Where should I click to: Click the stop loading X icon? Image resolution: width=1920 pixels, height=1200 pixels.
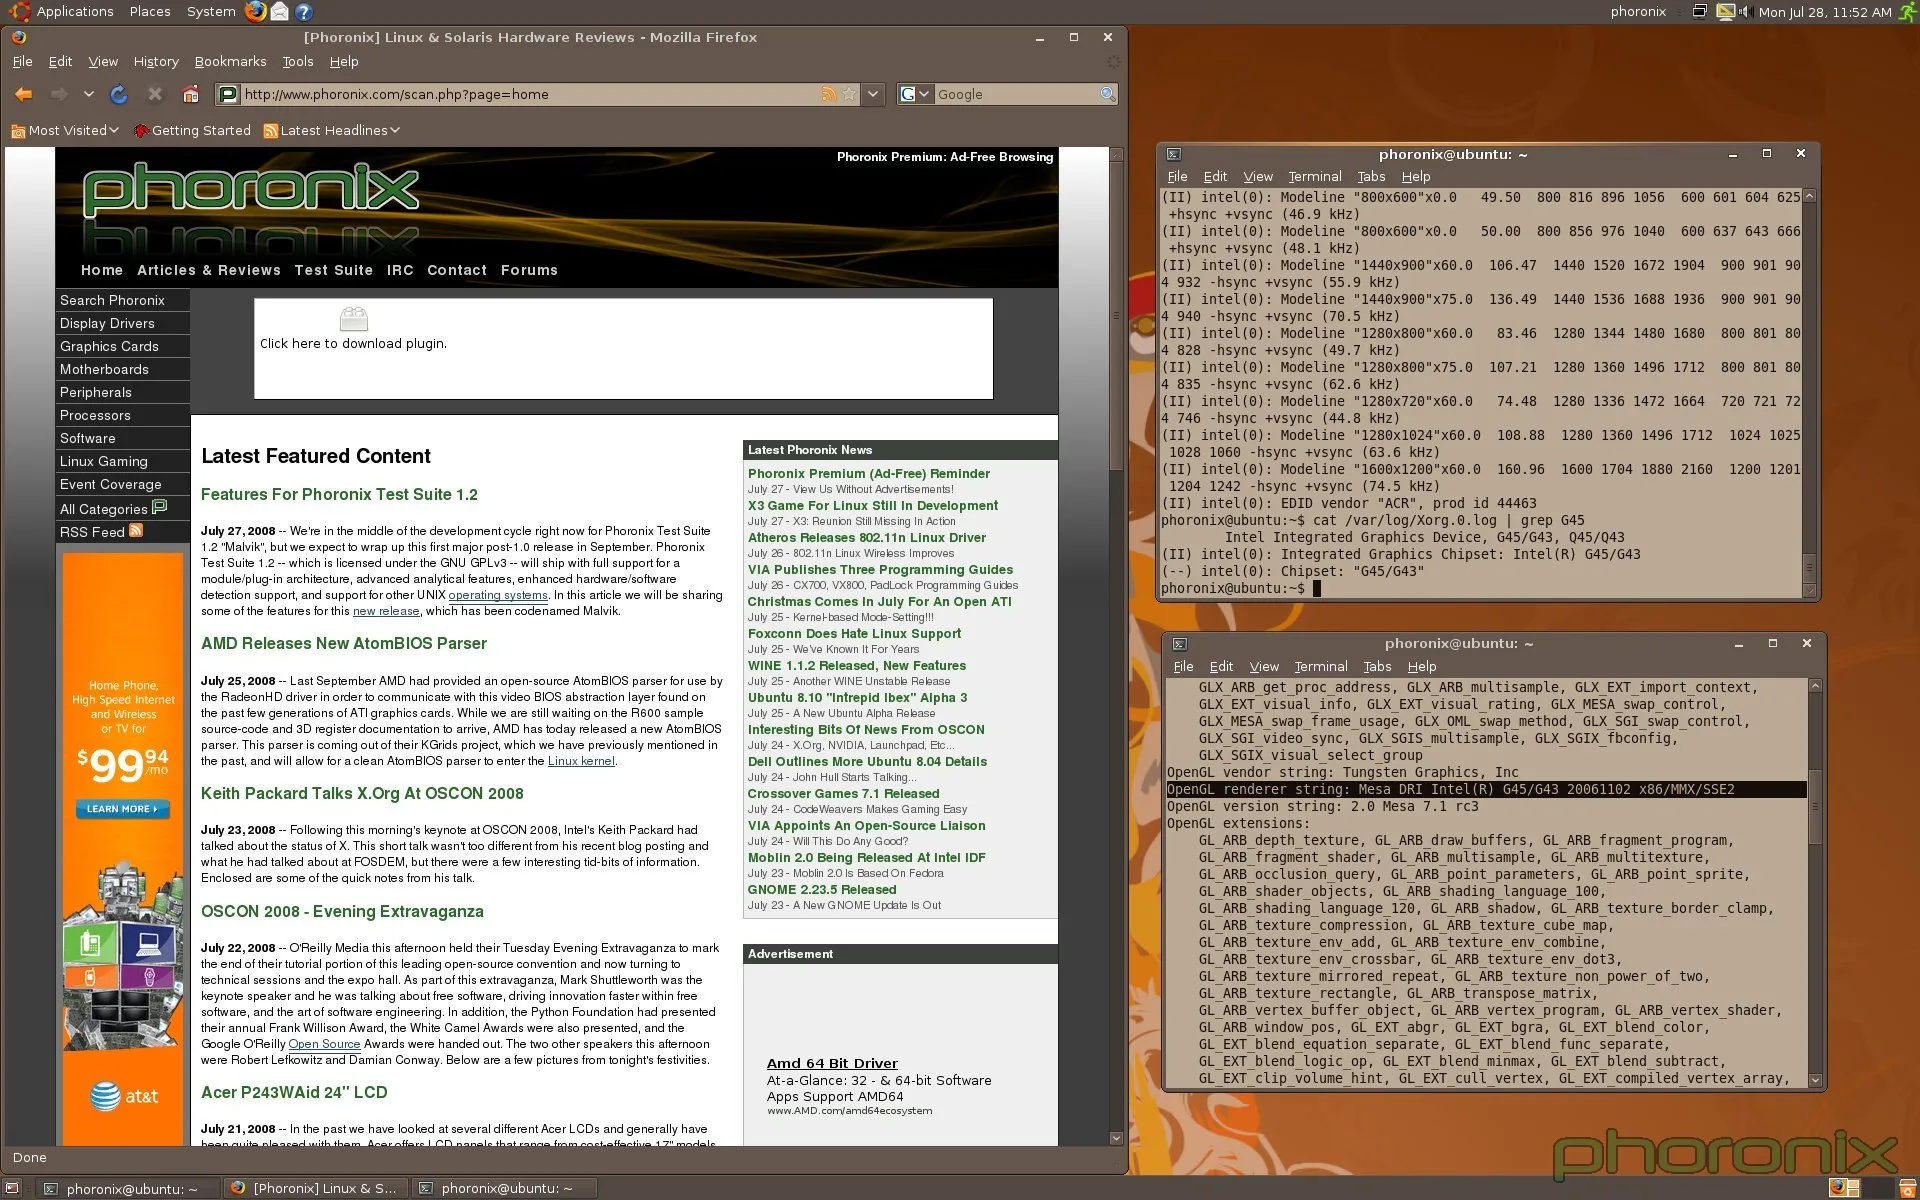[154, 94]
